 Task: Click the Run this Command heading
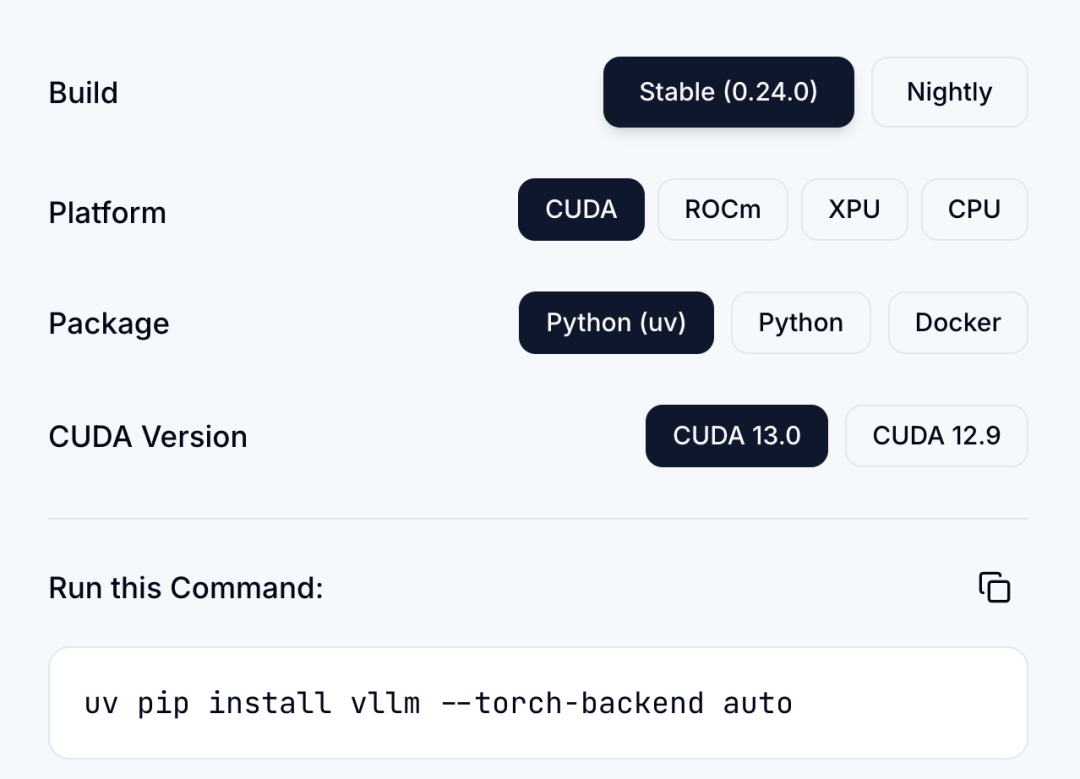pyautogui.click(x=186, y=588)
